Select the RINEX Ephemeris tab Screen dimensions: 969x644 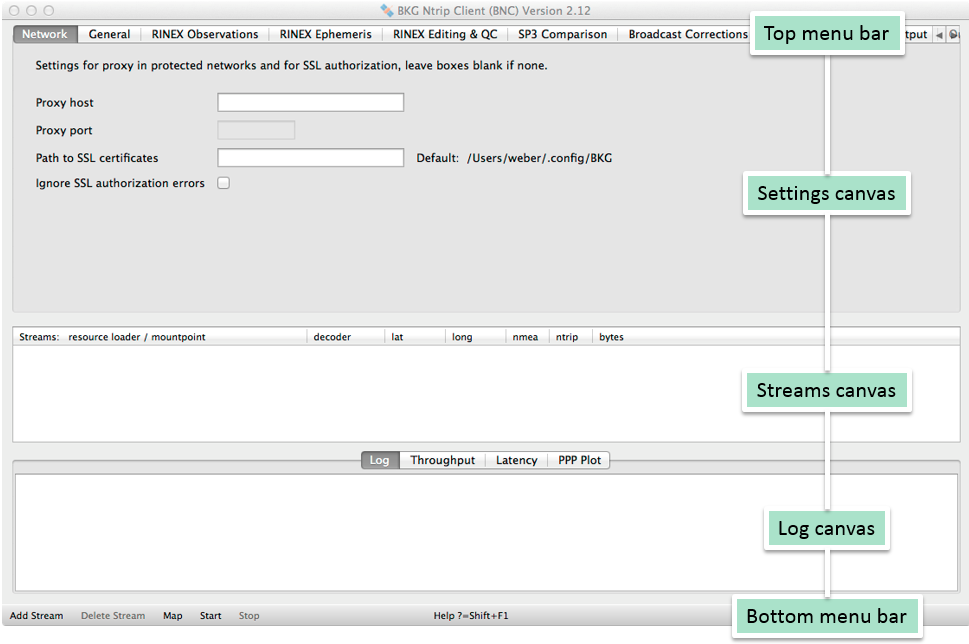tap(325, 34)
